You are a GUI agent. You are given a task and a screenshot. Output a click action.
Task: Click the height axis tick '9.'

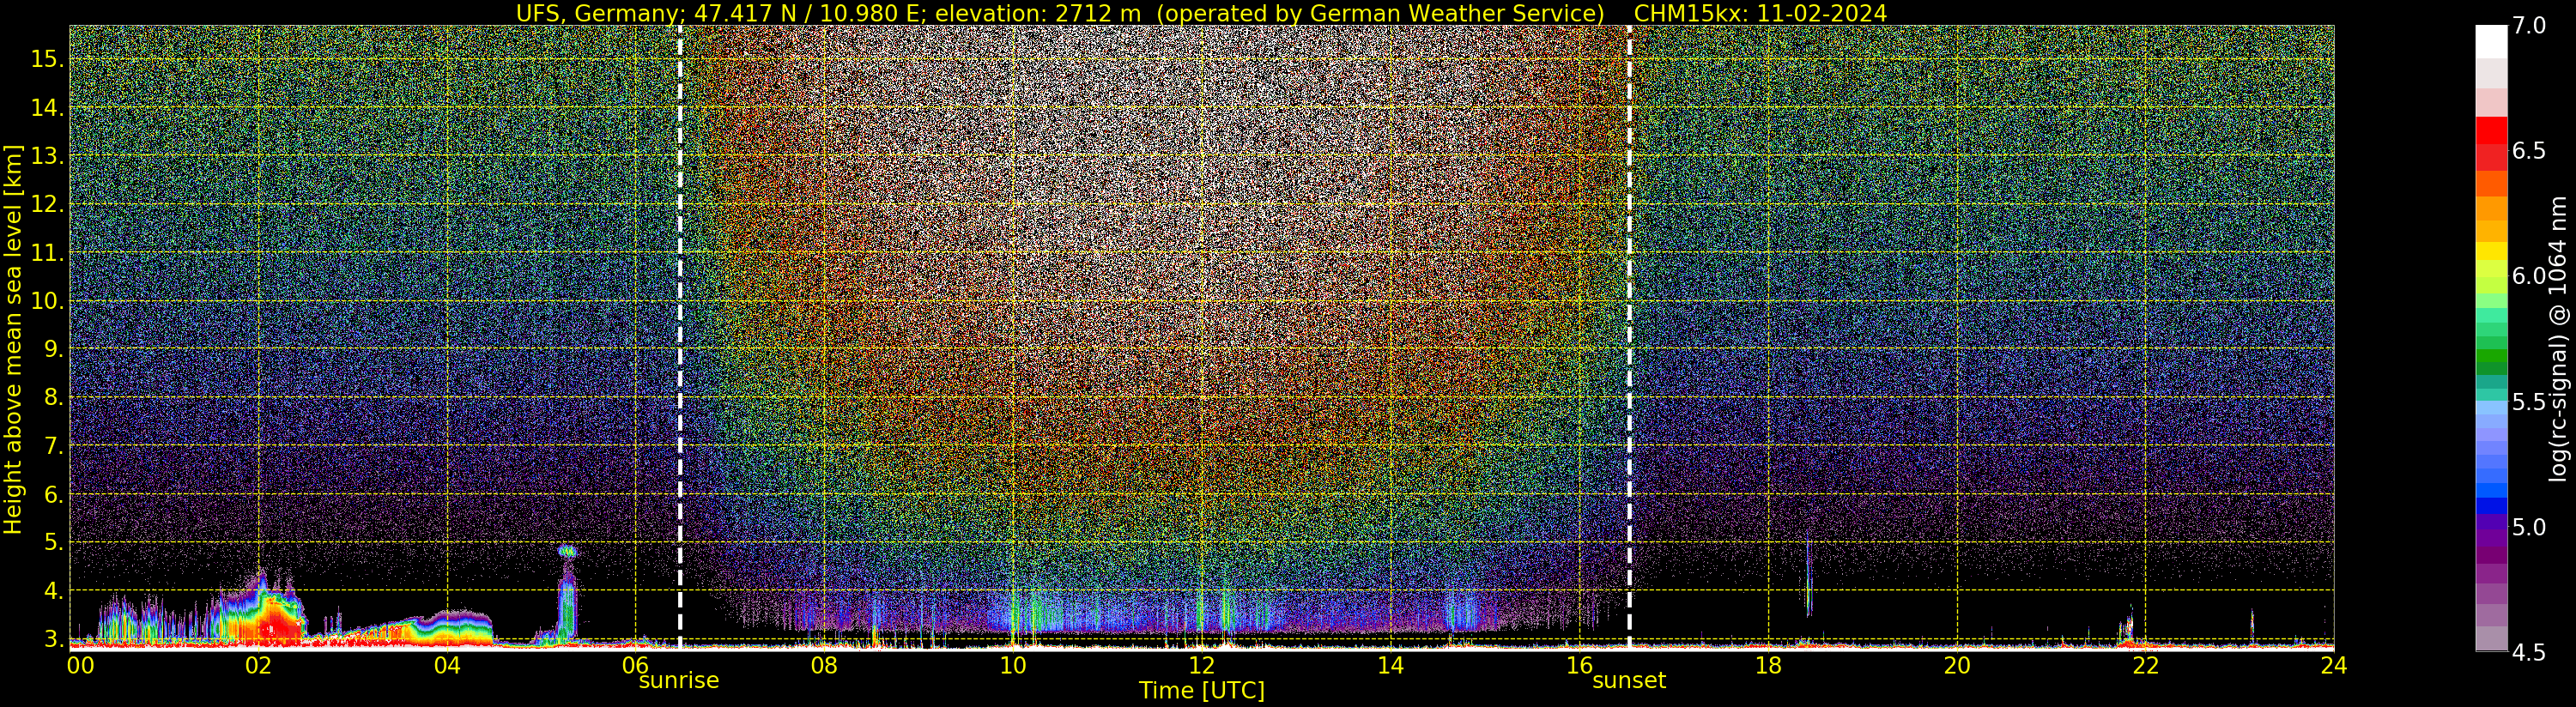[54, 349]
